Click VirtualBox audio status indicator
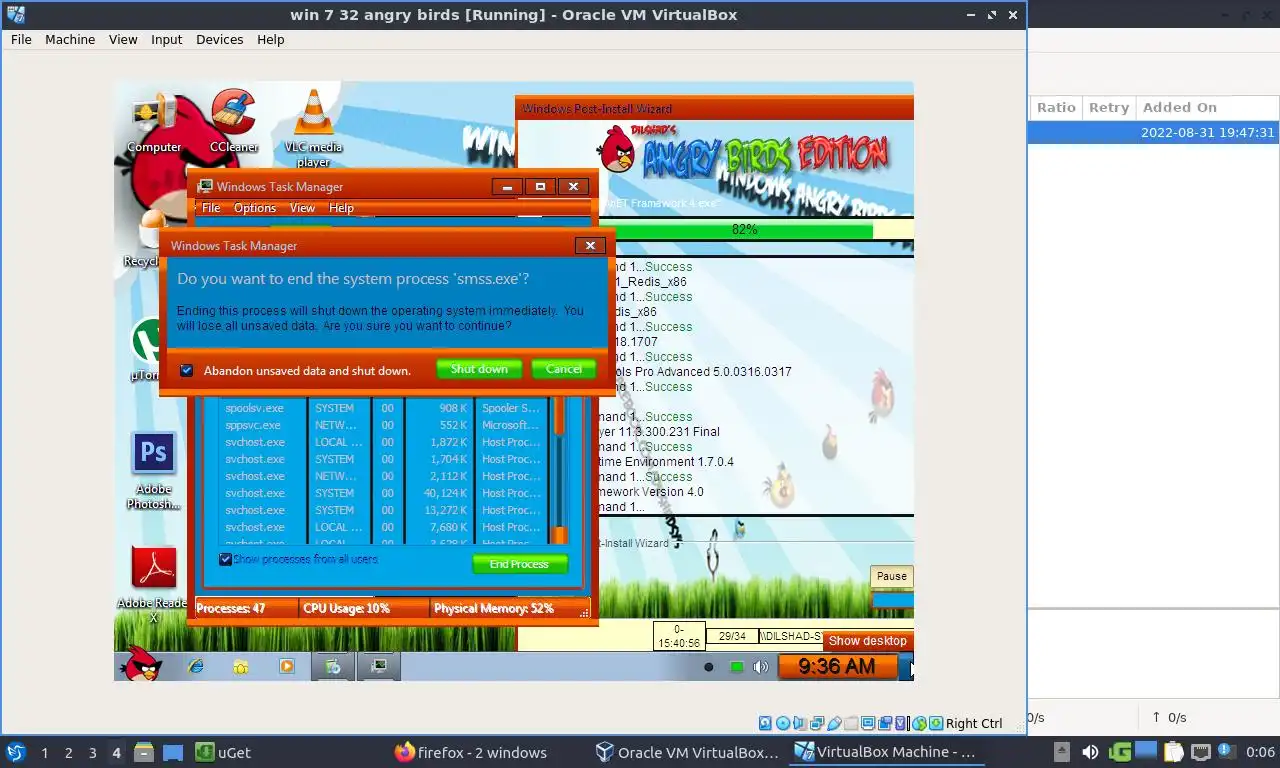1280x768 pixels. pyautogui.click(x=800, y=723)
